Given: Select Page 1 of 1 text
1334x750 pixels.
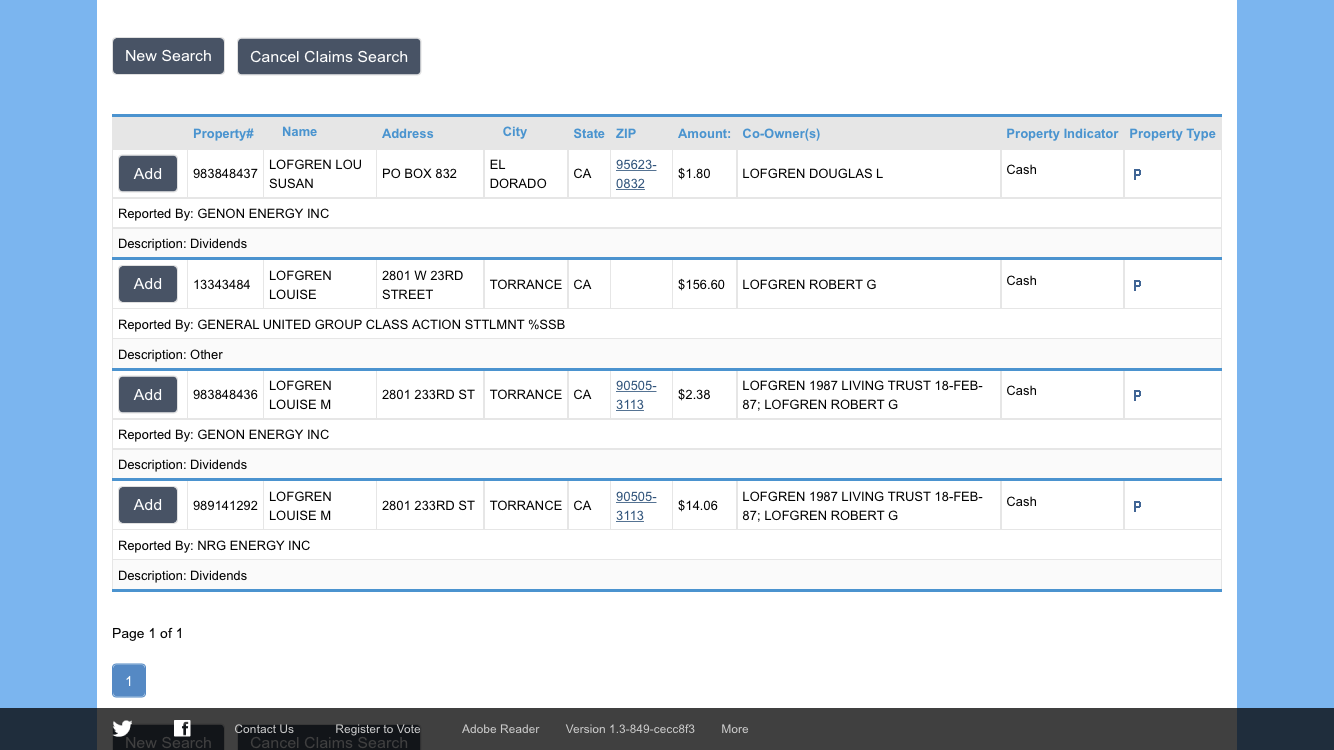Looking at the screenshot, I should click(147, 634).
